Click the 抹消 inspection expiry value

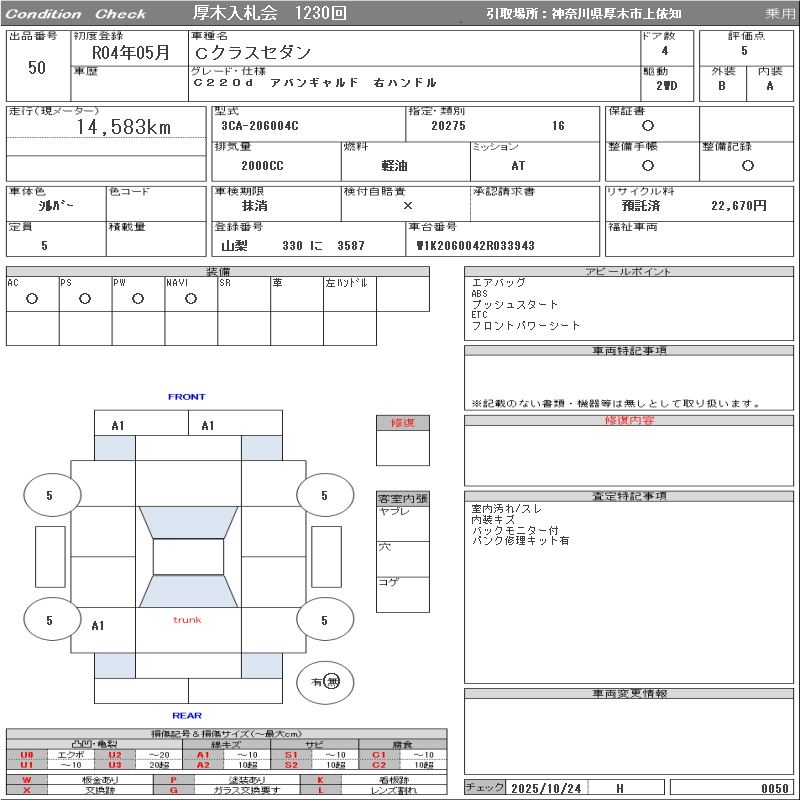[x=255, y=206]
